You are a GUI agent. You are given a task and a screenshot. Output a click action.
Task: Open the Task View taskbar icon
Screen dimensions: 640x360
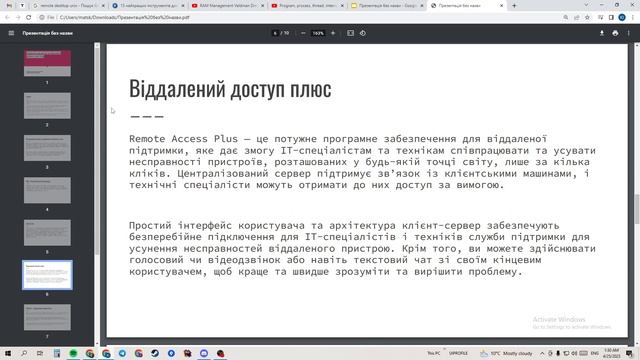(x=40, y=353)
